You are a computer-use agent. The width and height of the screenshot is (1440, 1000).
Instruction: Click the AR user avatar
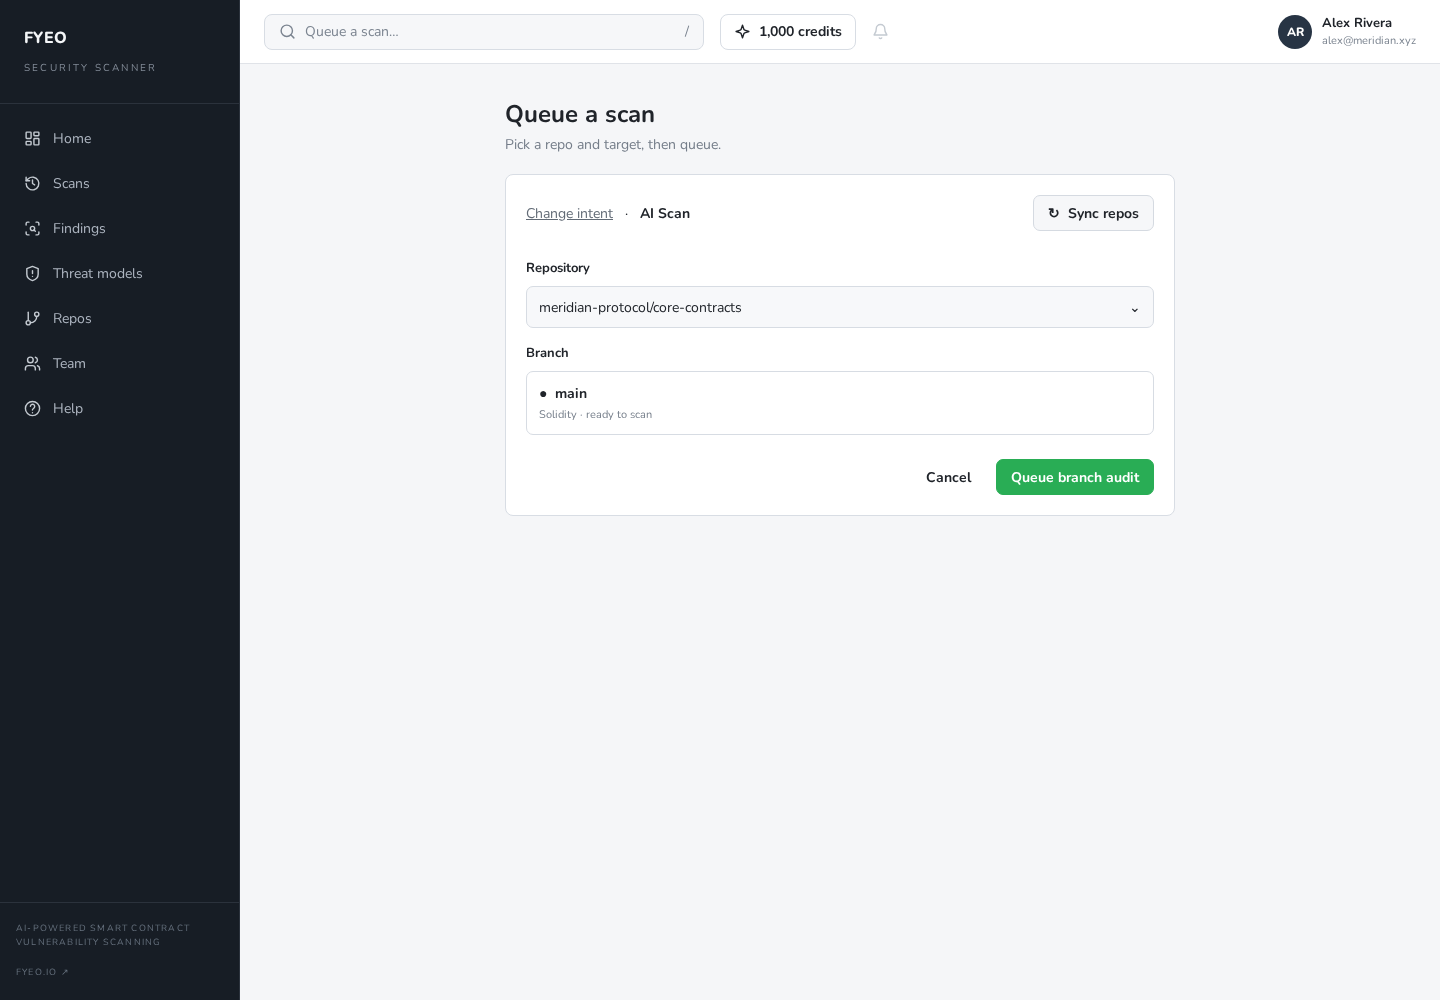coord(1295,32)
